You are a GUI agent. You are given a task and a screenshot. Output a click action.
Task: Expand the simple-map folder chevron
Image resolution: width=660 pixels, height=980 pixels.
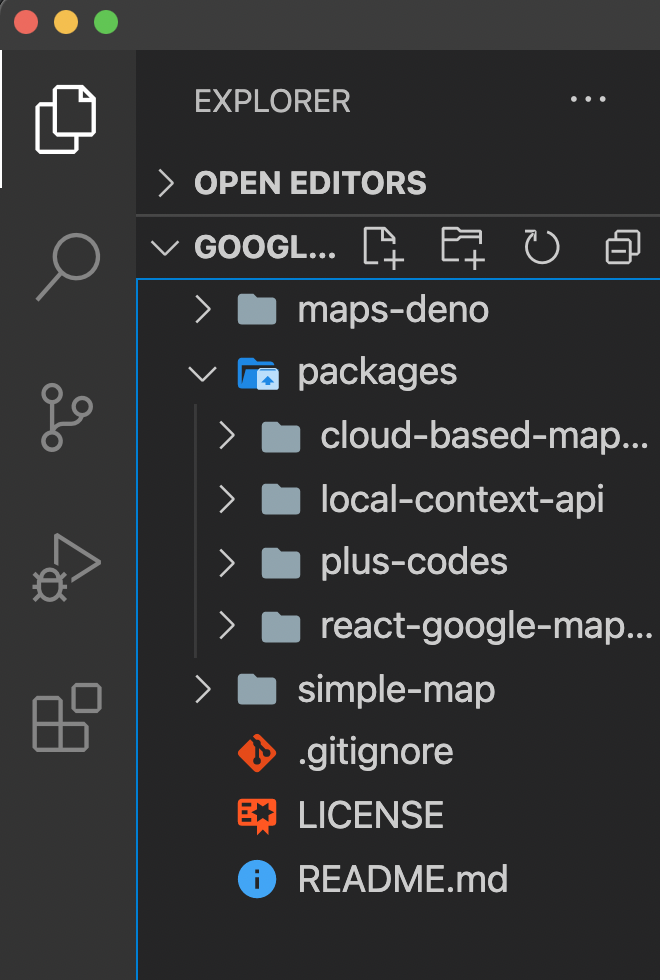click(202, 689)
